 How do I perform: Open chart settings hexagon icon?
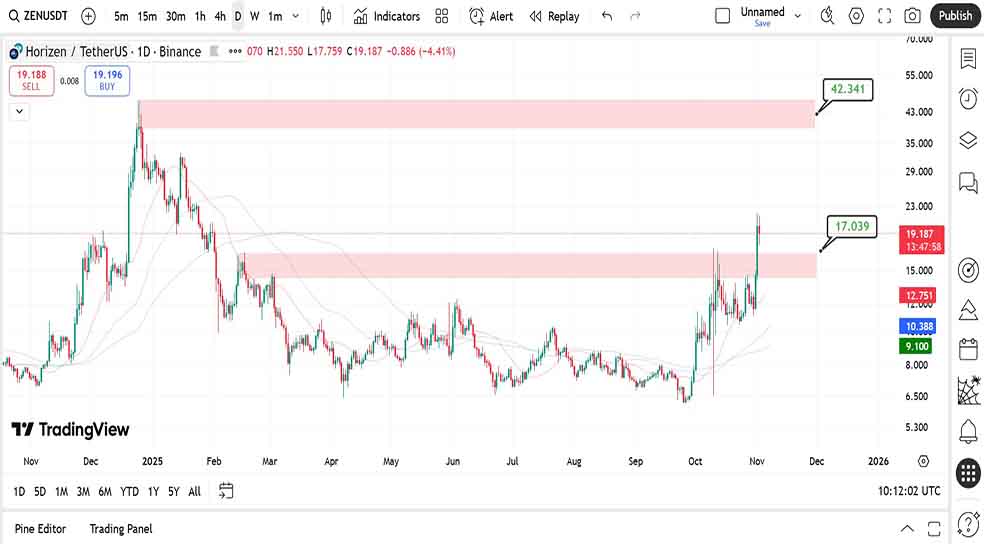856,16
